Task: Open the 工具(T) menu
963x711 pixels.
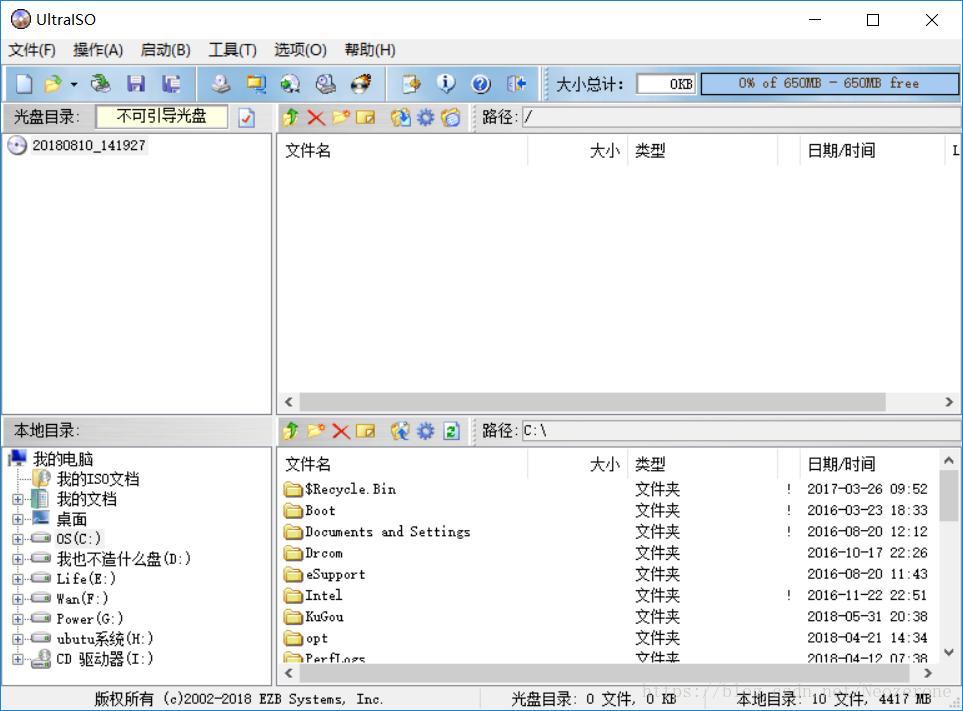Action: click(x=232, y=50)
